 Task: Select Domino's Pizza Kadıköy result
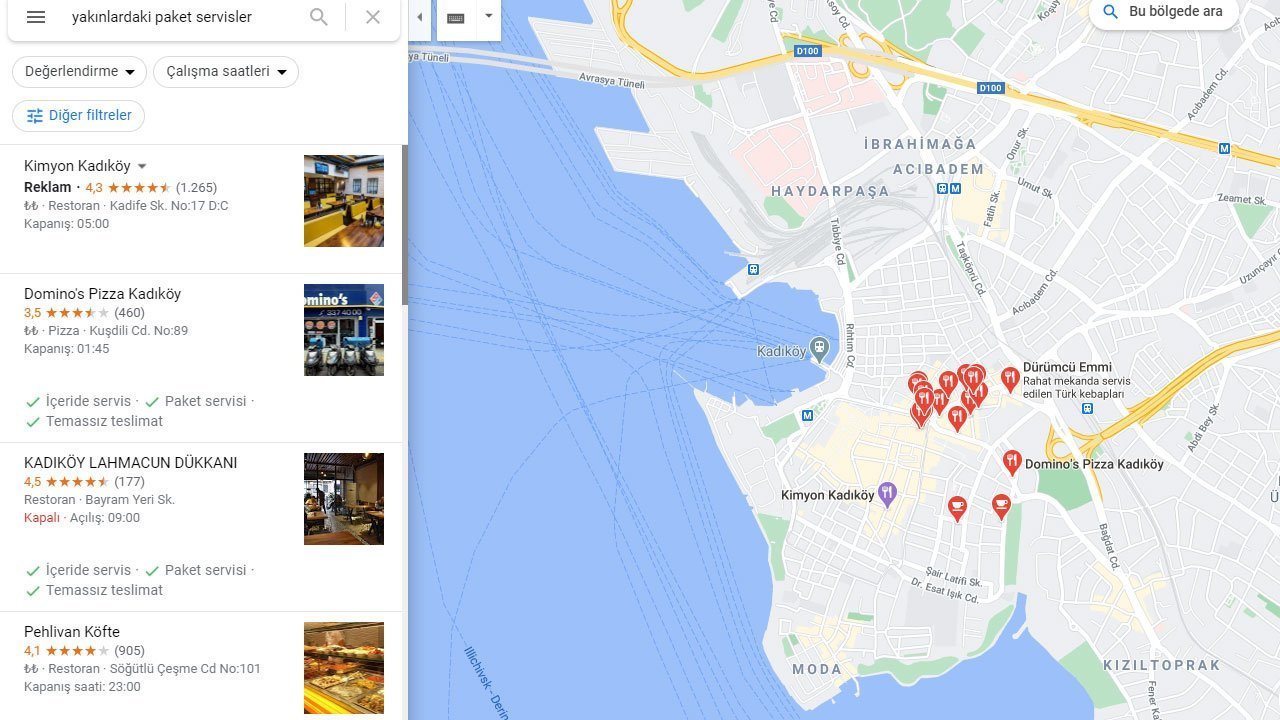point(102,294)
